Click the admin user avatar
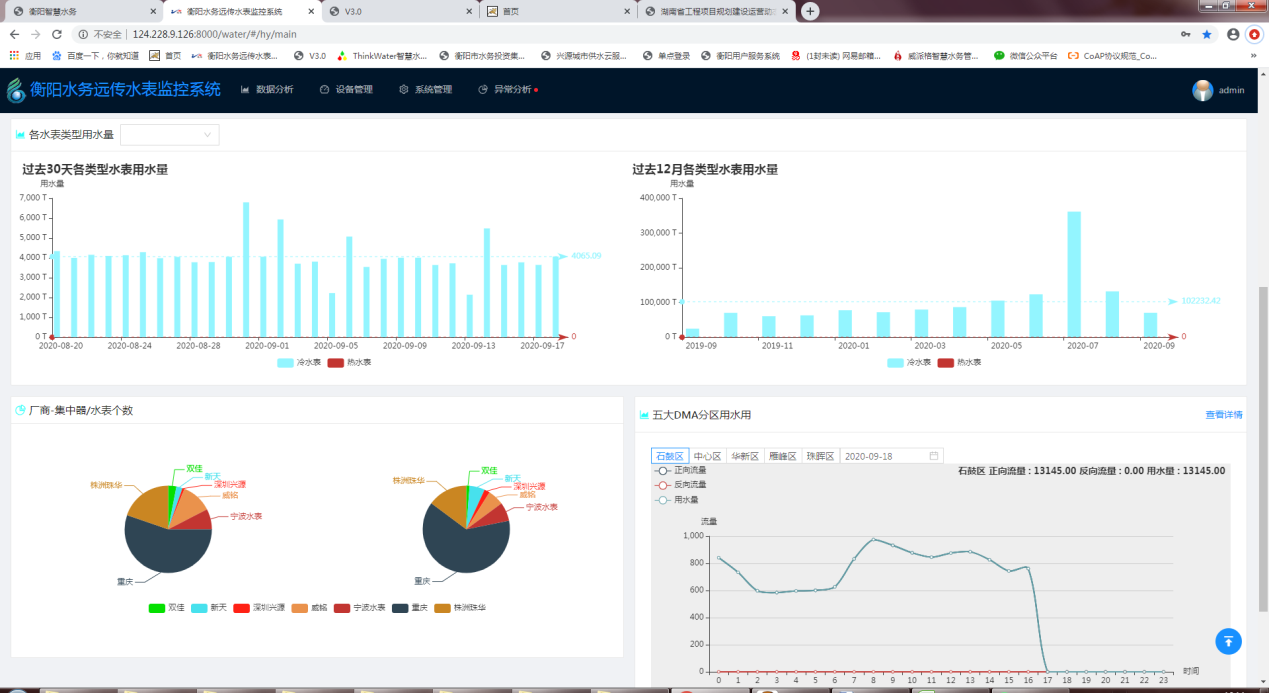 pyautogui.click(x=1202, y=90)
